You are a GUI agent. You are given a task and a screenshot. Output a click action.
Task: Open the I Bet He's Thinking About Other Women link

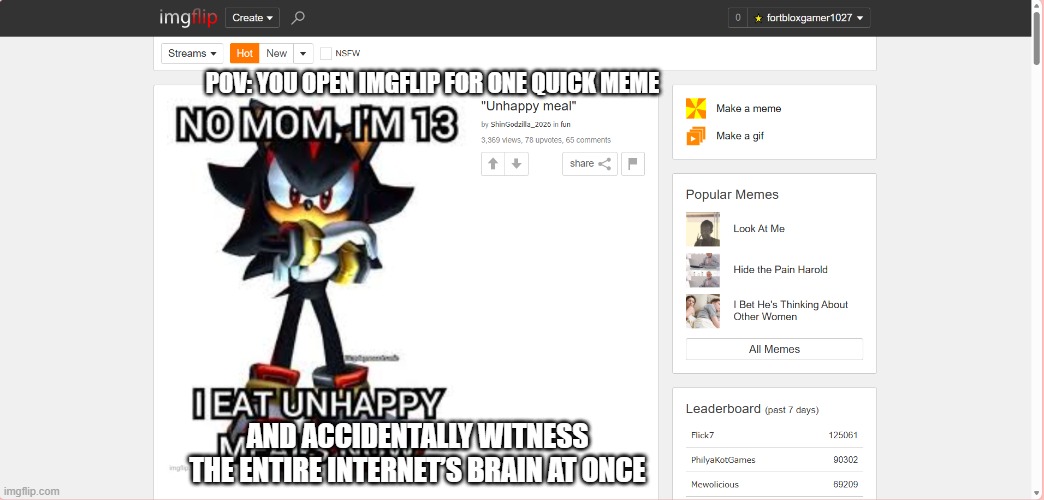(790, 310)
